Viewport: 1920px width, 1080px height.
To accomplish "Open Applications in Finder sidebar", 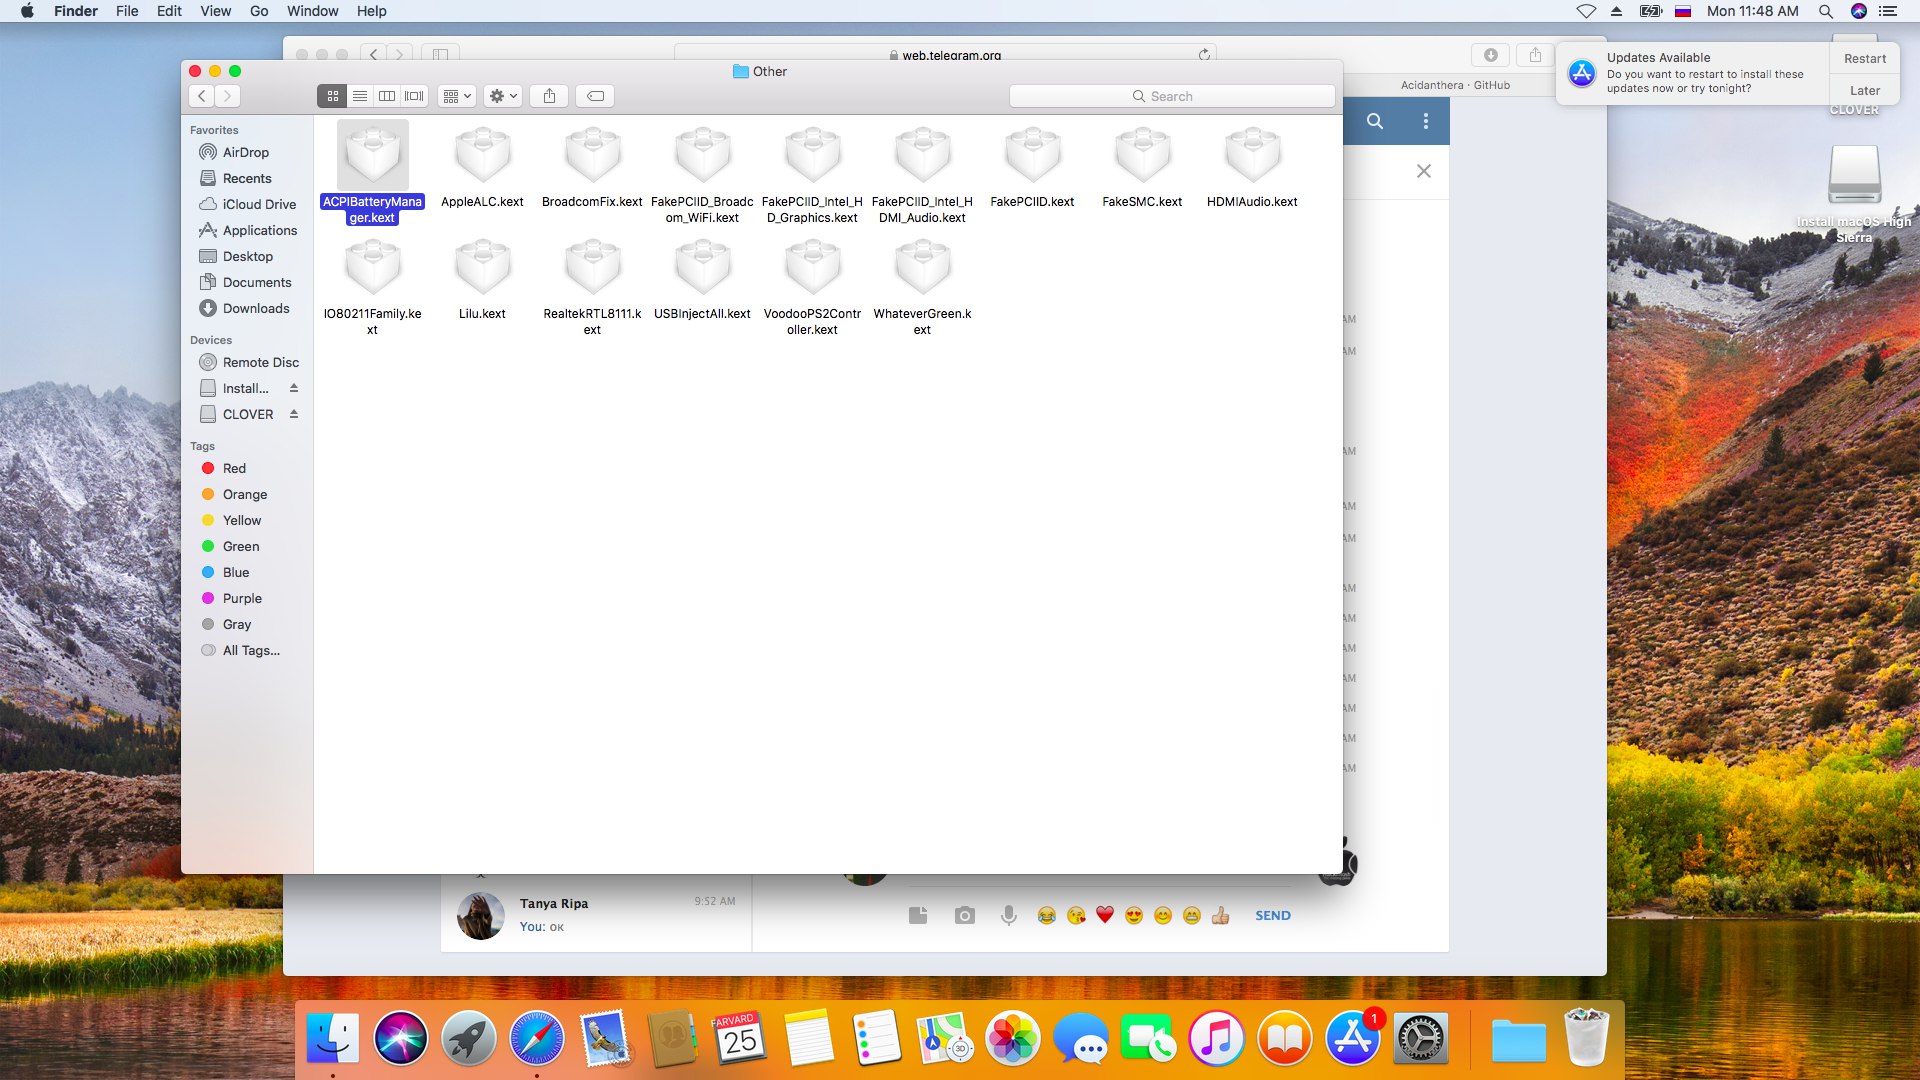I will [x=260, y=230].
